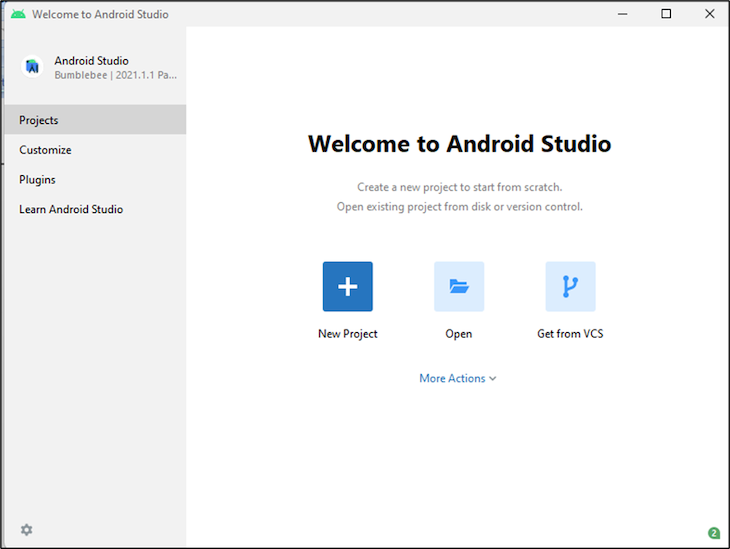This screenshot has width=730, height=549.
Task: Click the blue plus New Project icon
Action: [x=347, y=287]
